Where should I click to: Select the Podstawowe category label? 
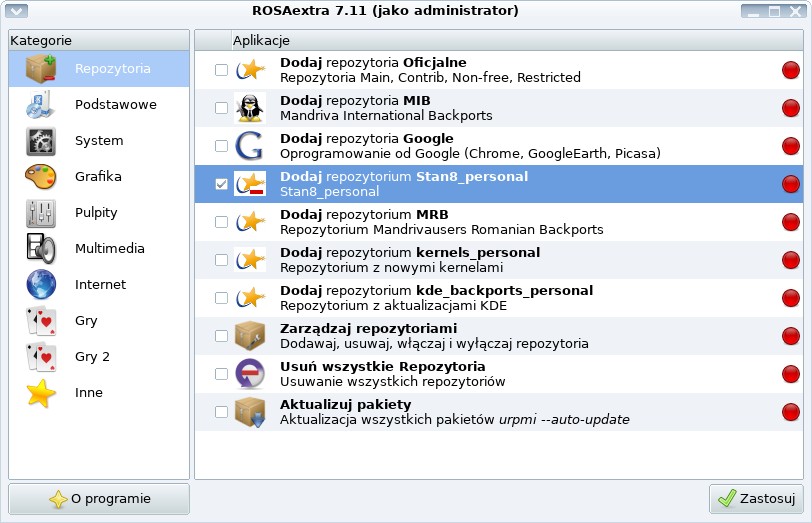click(116, 105)
